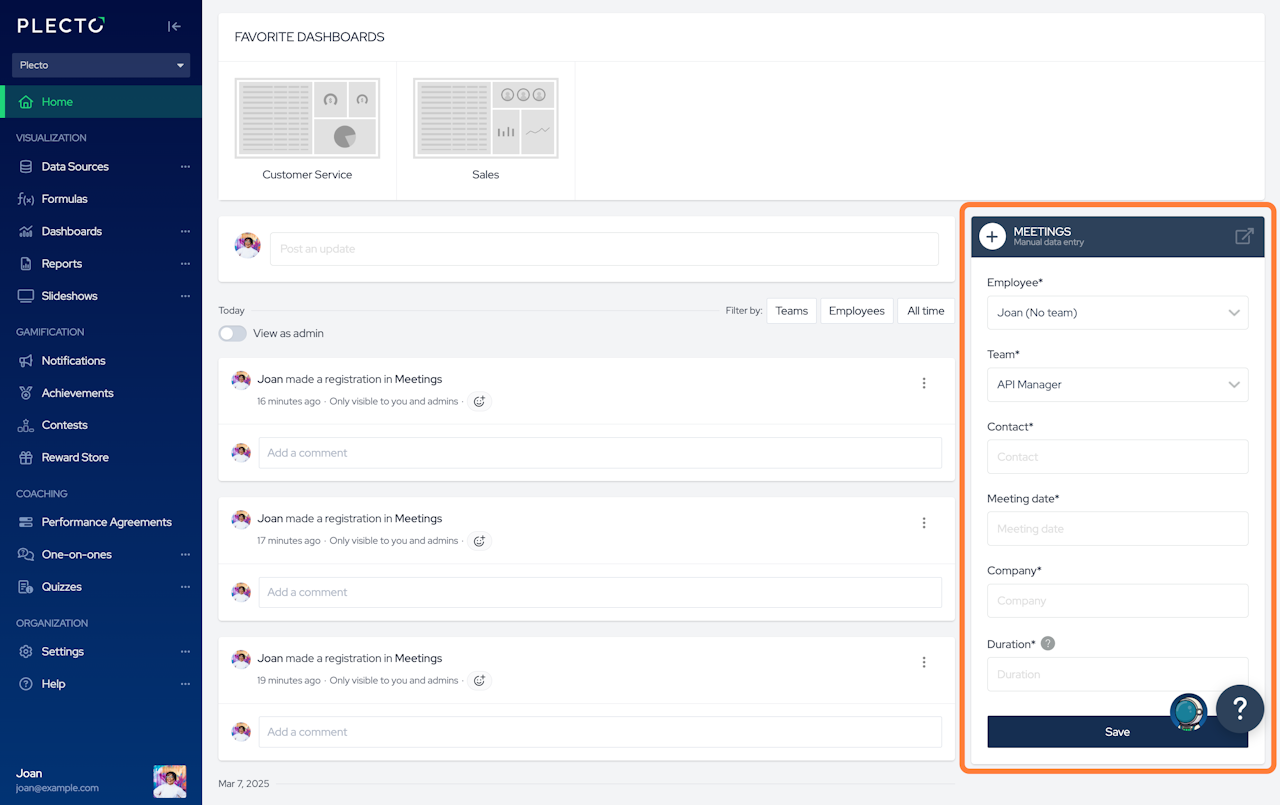Open options menu for 16 minutes ago post
1280x805 pixels.
click(x=924, y=383)
